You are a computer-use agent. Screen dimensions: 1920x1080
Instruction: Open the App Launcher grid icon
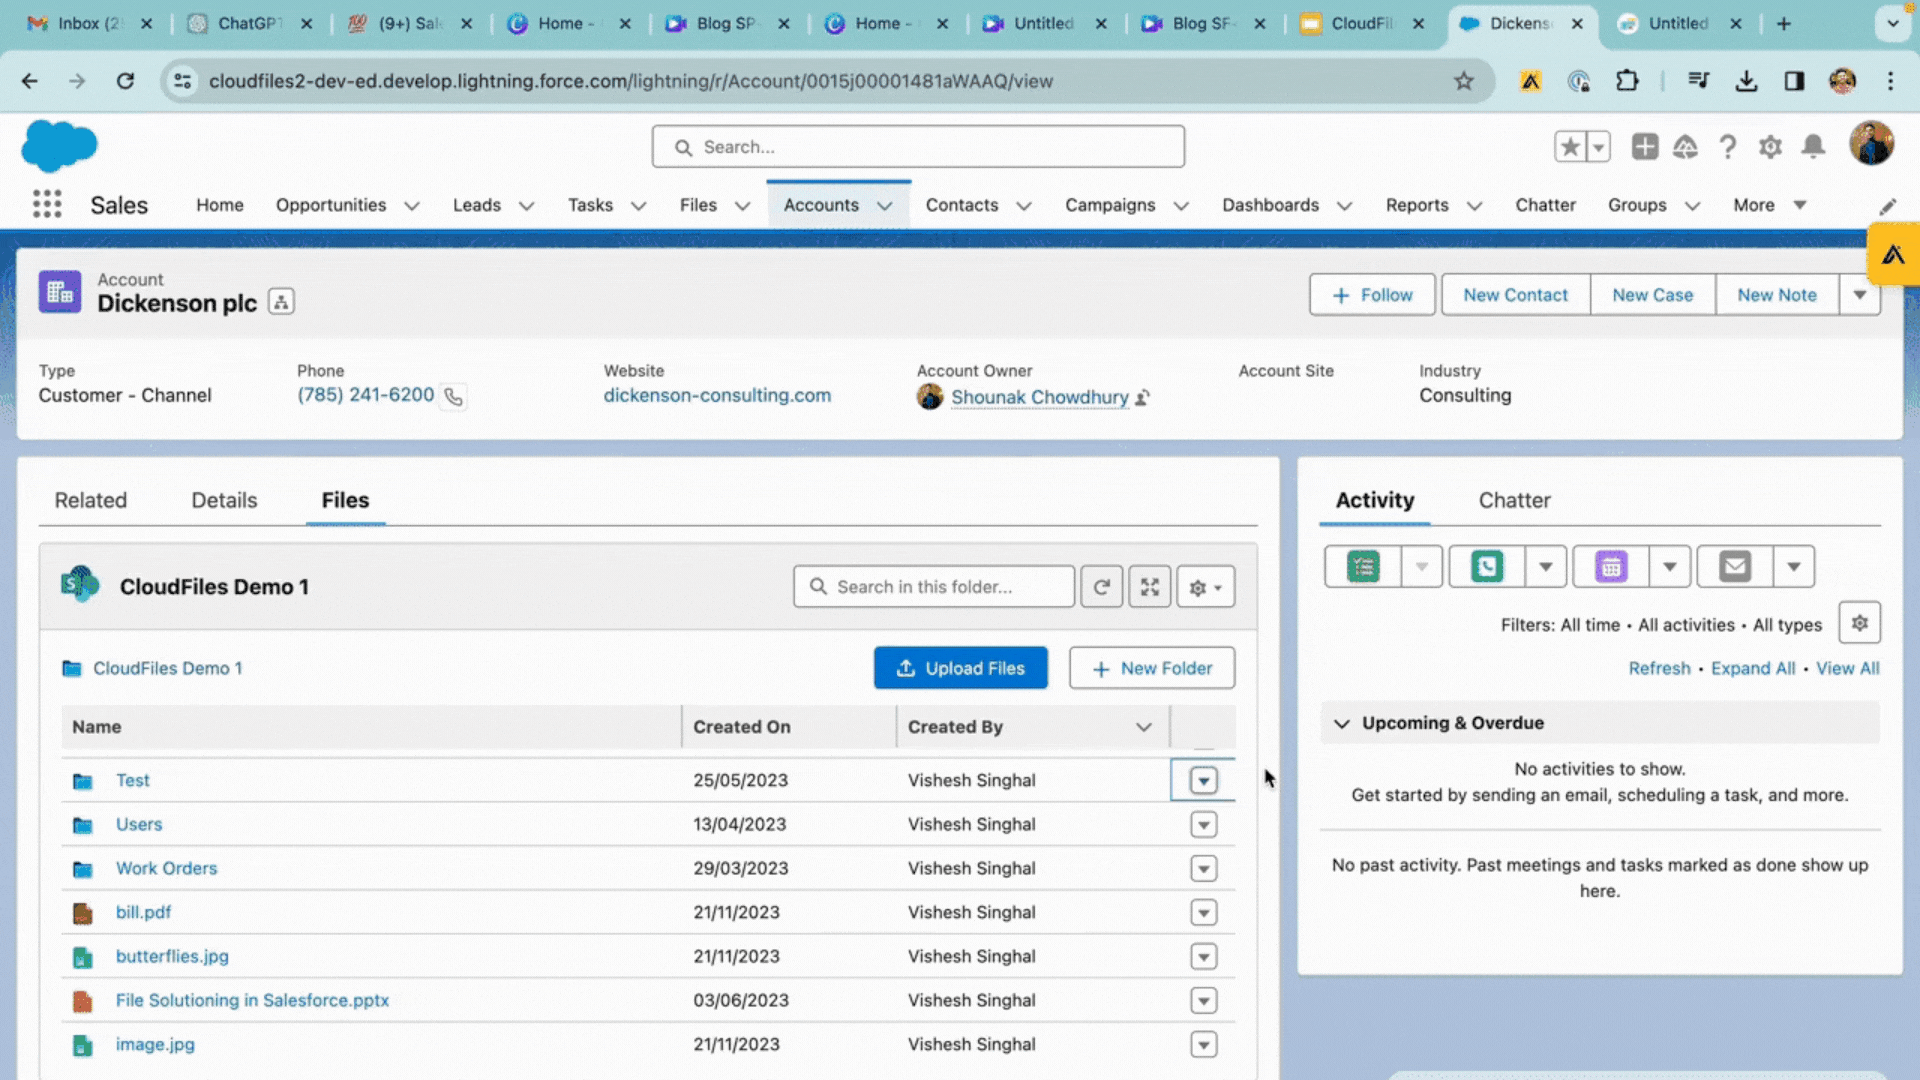pyautogui.click(x=47, y=204)
